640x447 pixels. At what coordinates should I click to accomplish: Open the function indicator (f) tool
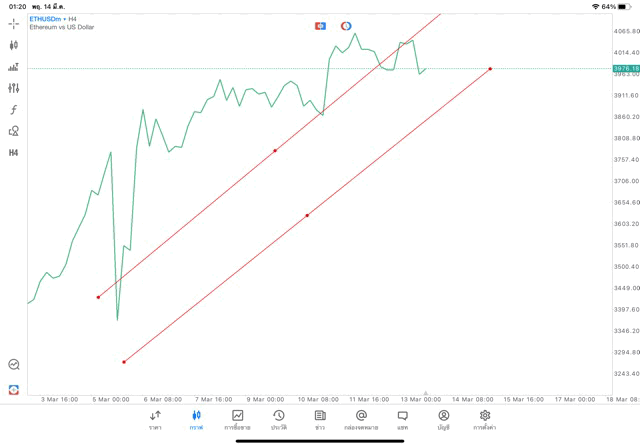click(x=14, y=110)
